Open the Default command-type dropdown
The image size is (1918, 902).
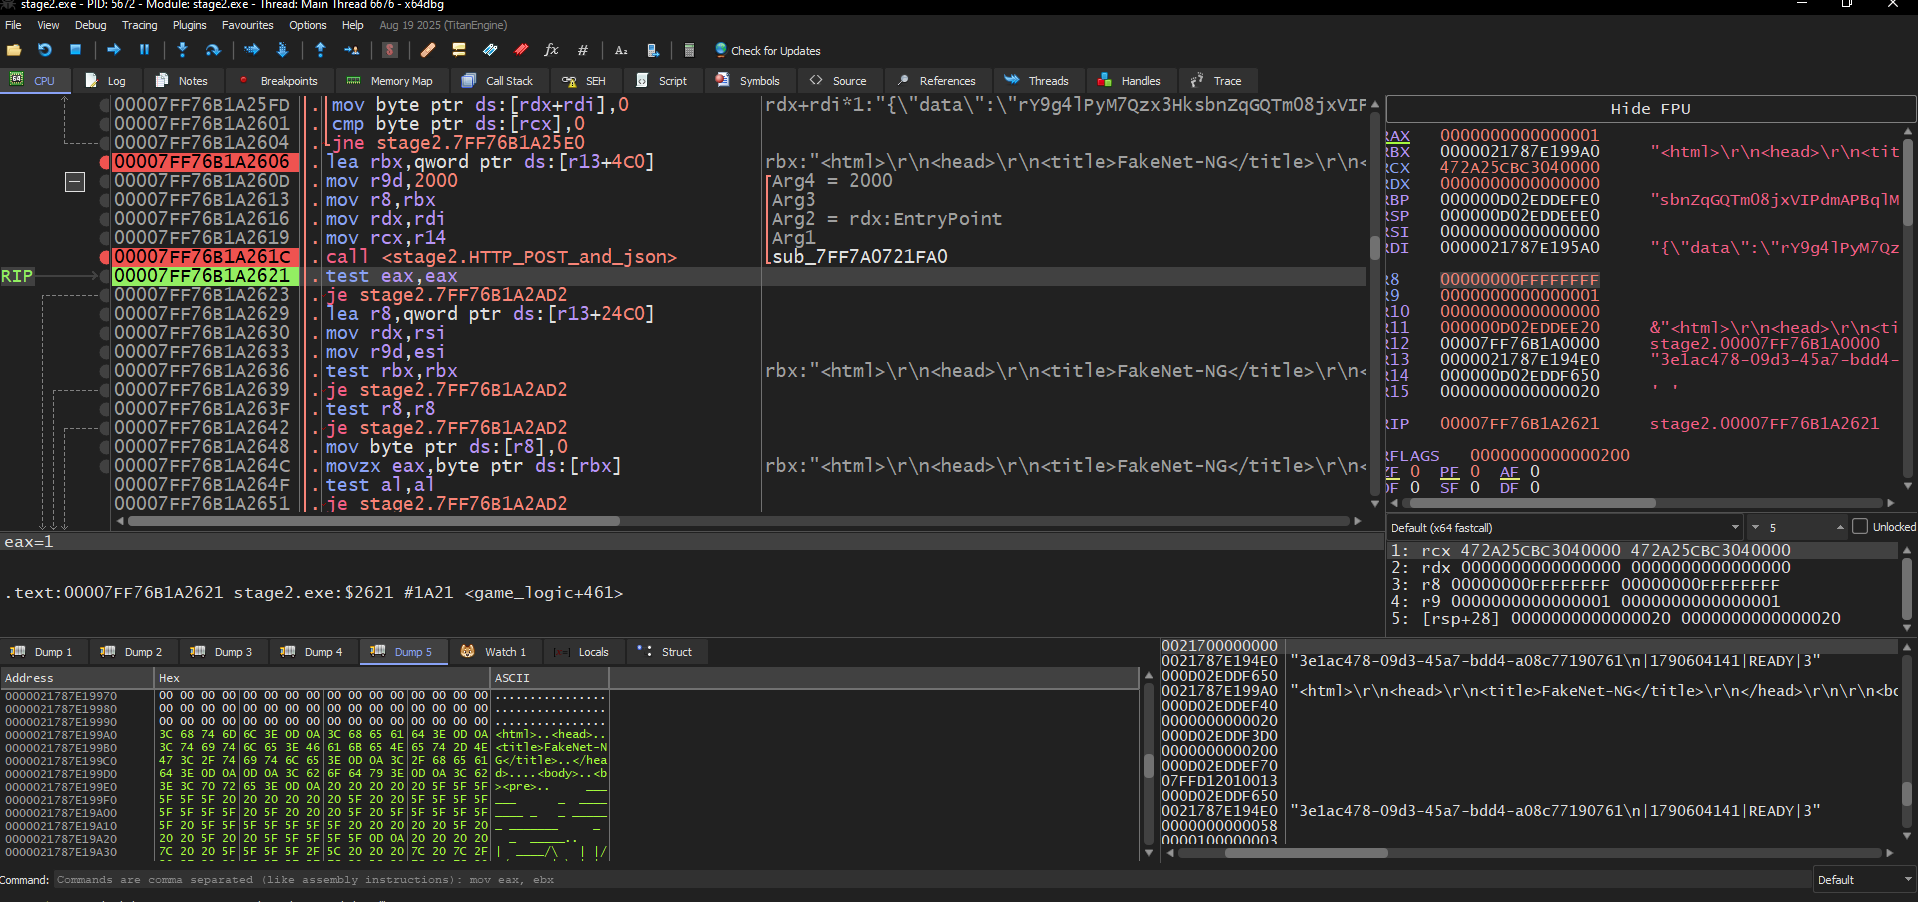[1865, 880]
